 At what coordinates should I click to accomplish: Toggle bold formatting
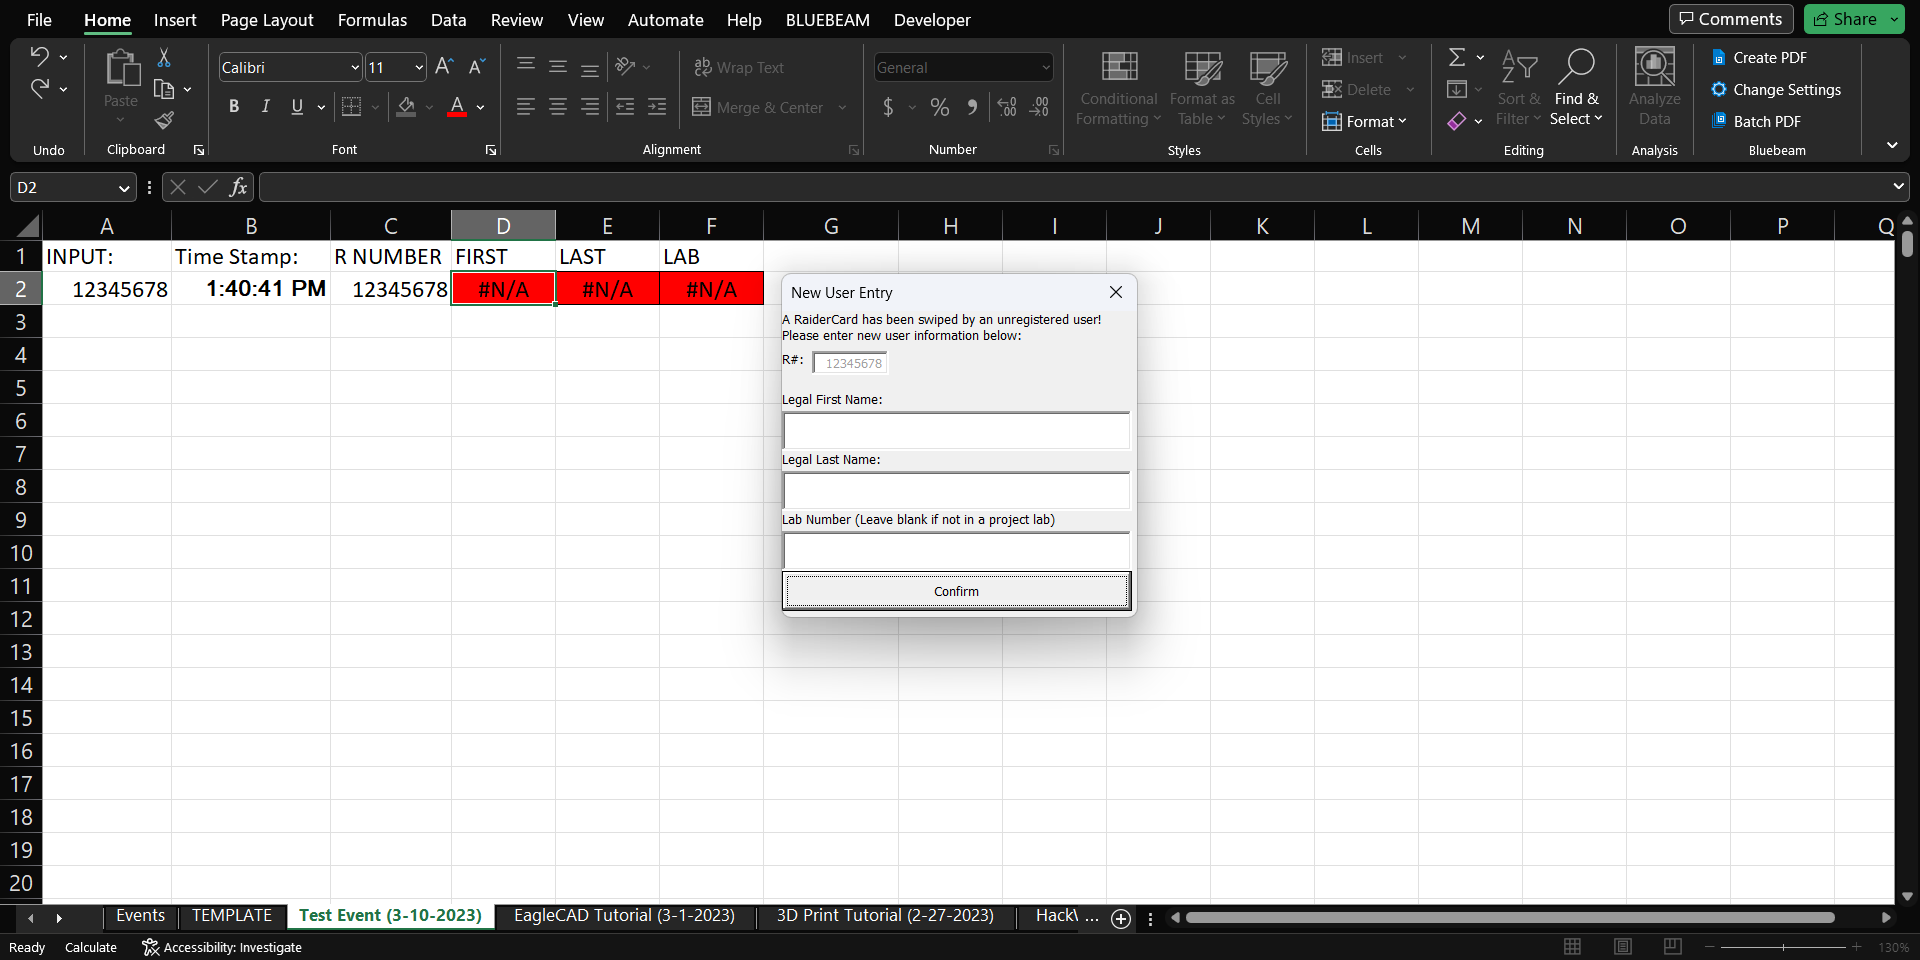(x=234, y=106)
